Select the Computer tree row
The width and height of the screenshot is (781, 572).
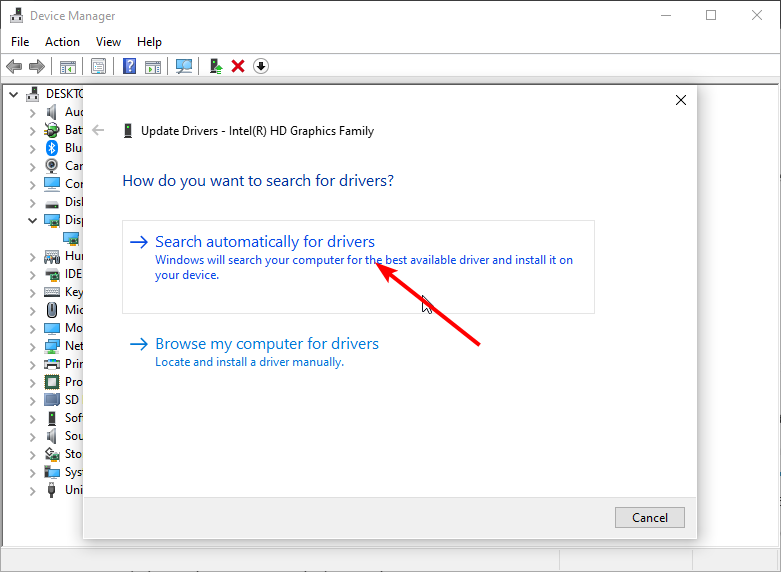[x=63, y=184]
